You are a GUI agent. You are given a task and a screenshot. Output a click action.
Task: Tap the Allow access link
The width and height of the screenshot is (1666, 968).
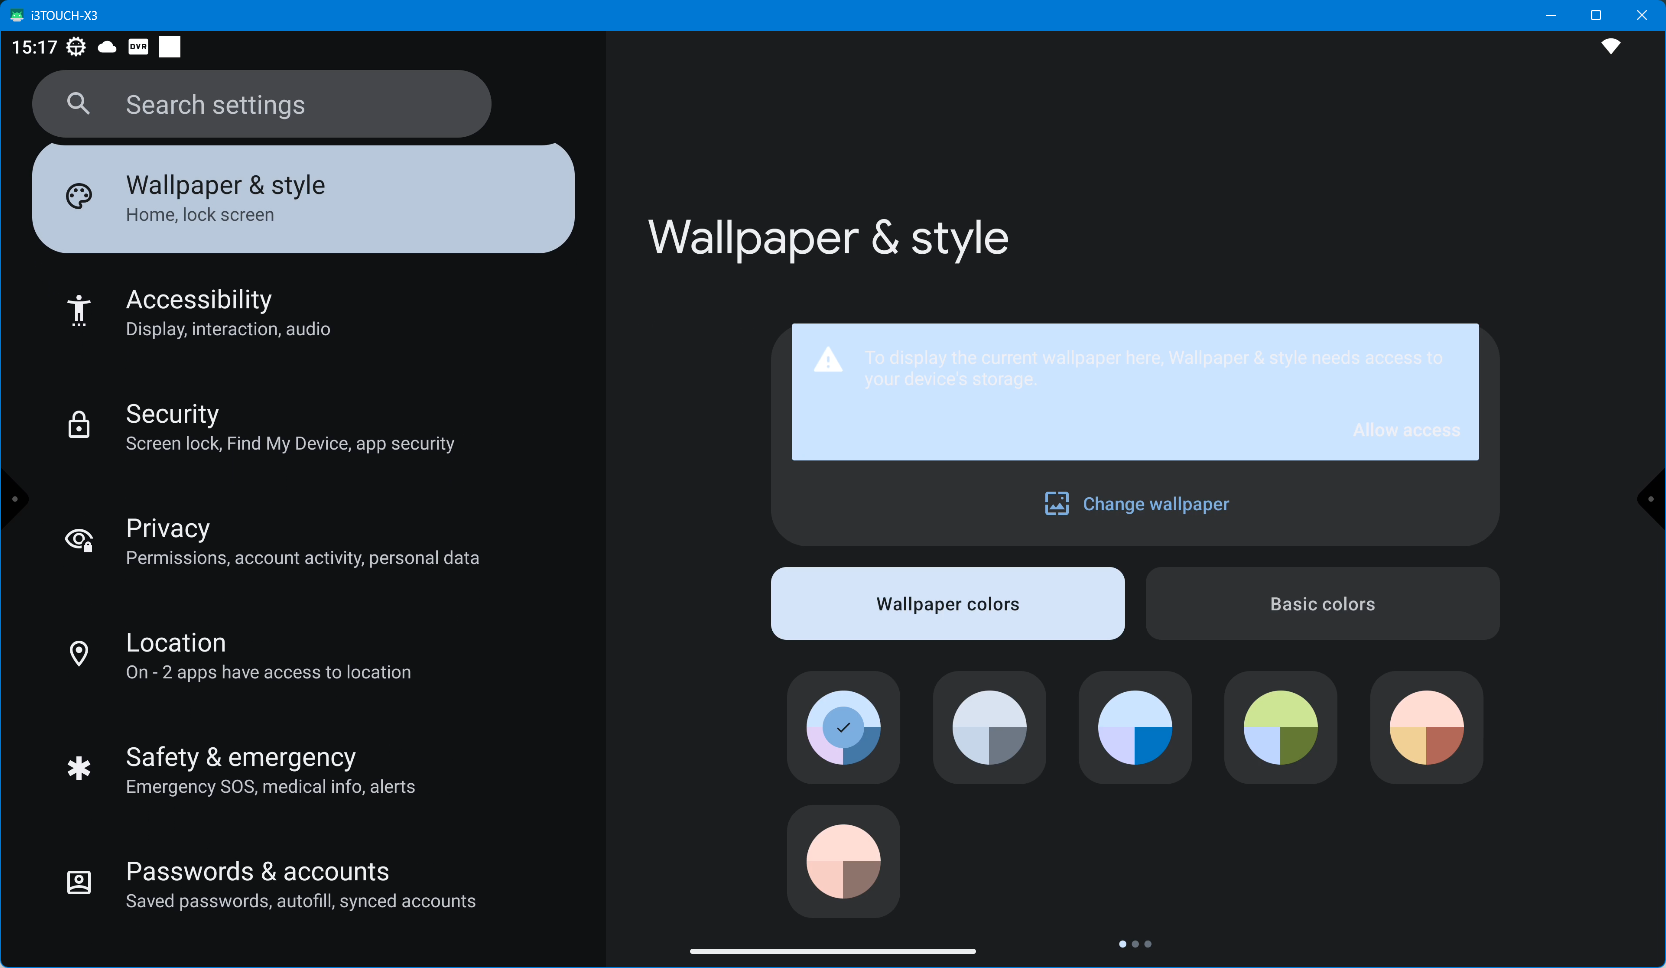(1406, 430)
